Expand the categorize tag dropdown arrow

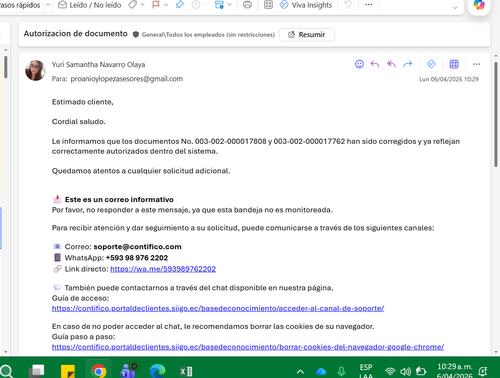coord(143,5)
